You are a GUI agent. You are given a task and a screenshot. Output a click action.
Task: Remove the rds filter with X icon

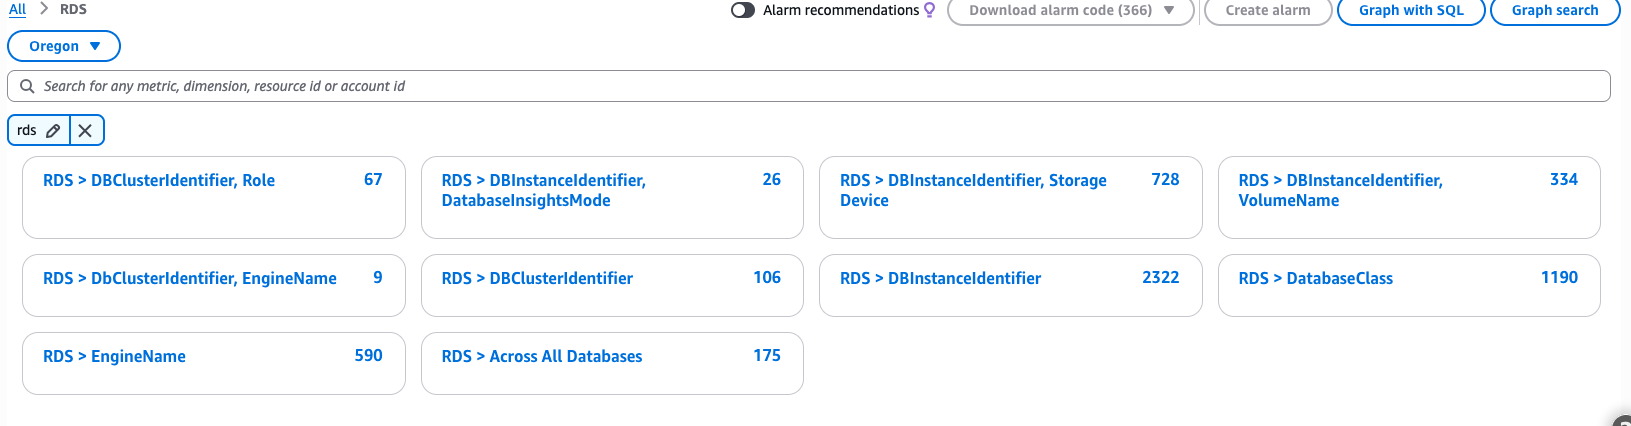pos(86,130)
